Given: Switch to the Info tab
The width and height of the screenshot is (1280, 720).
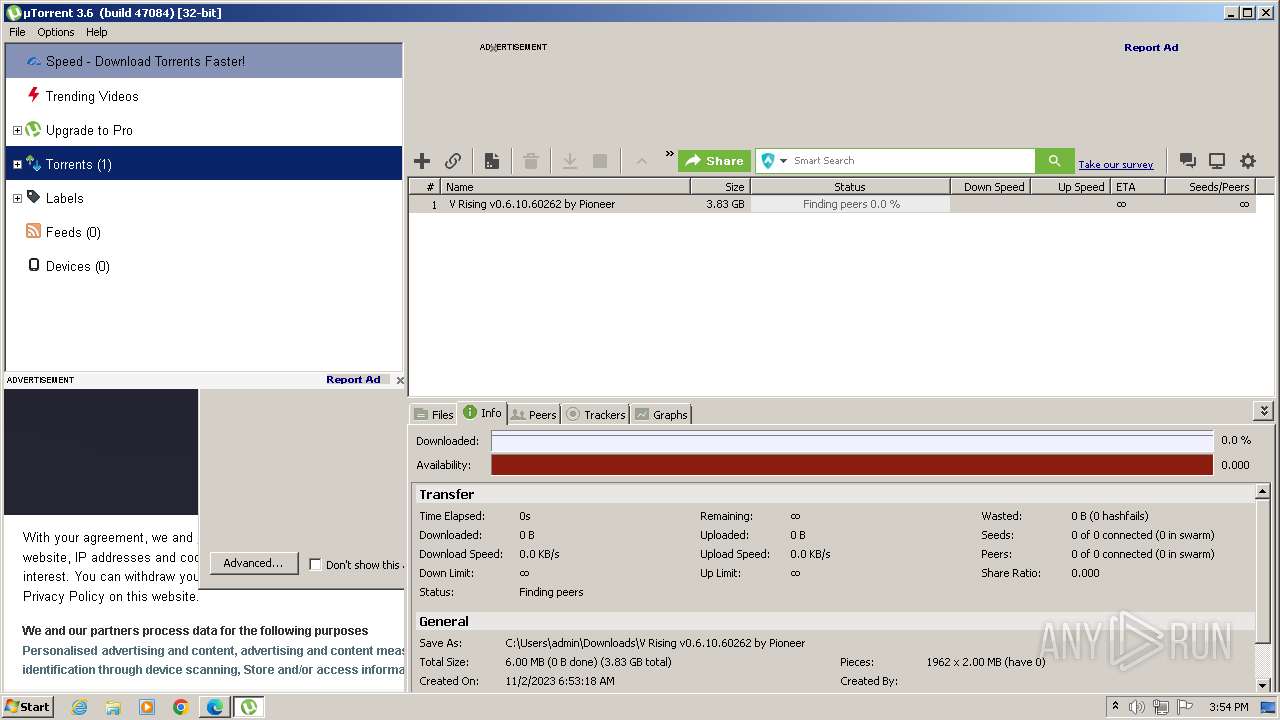Looking at the screenshot, I should click(483, 413).
